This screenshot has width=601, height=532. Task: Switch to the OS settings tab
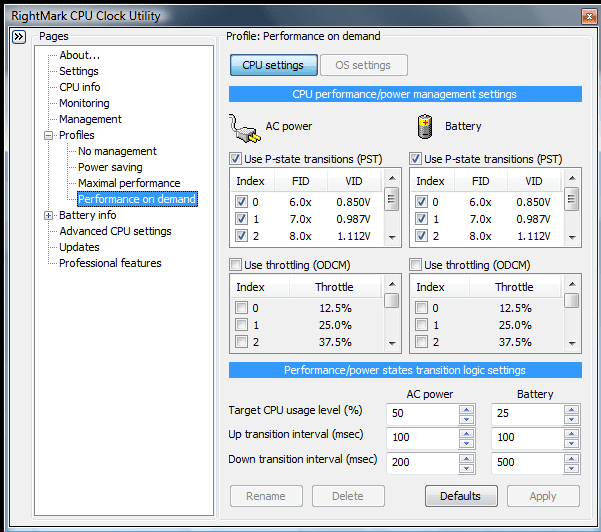pyautogui.click(x=363, y=65)
